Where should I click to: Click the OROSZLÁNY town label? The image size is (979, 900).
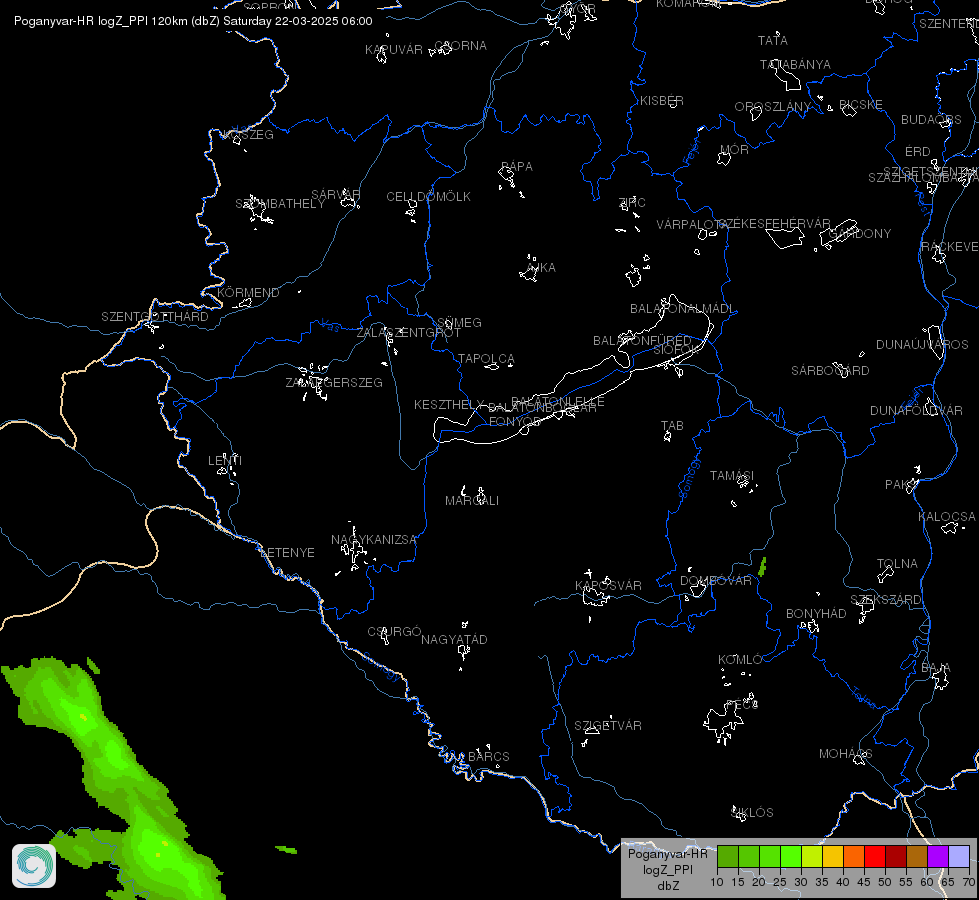point(773,107)
